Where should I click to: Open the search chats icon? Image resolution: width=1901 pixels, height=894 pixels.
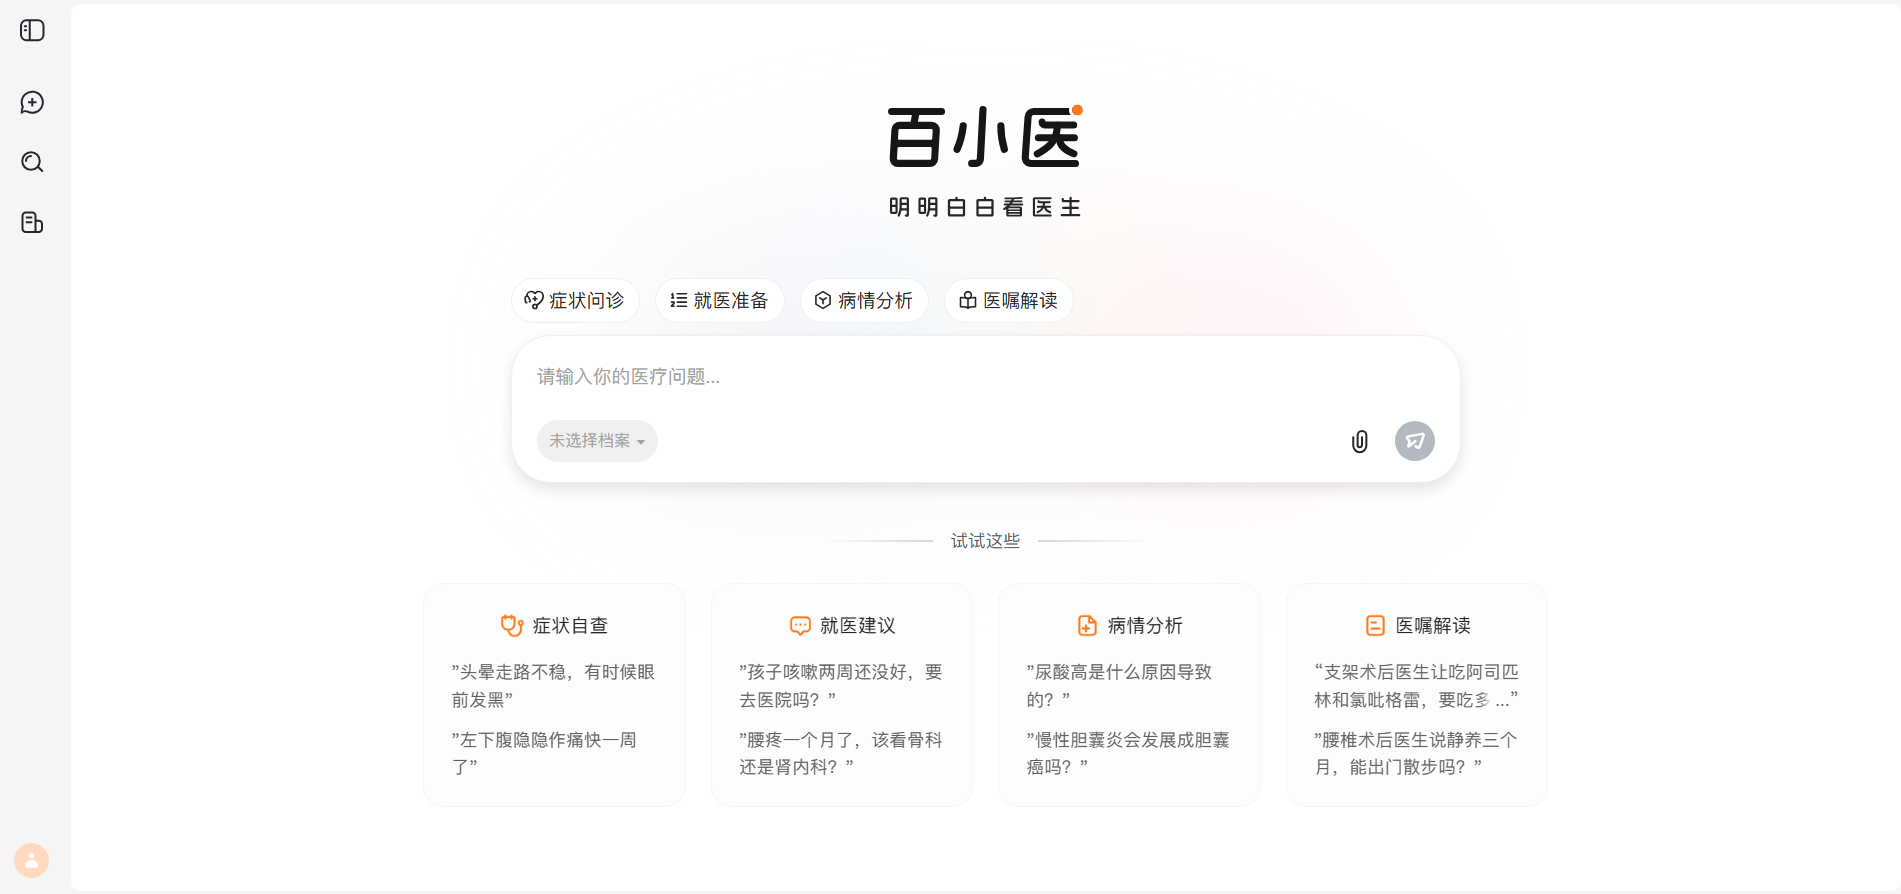[x=32, y=162]
